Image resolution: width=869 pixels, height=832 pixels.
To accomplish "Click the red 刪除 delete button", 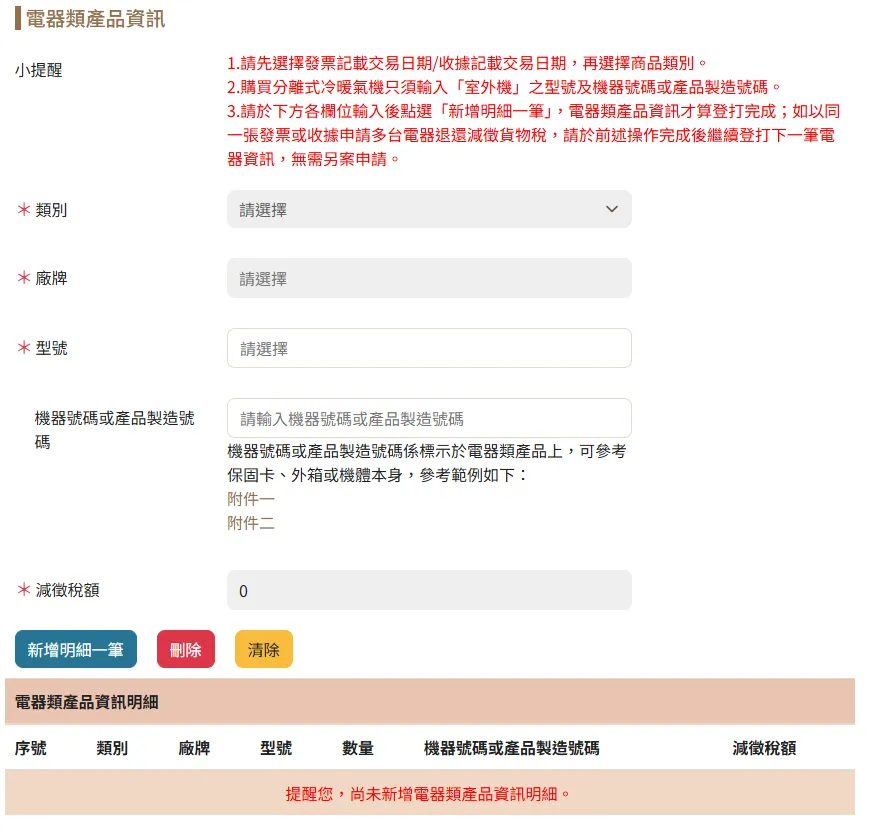I will point(185,649).
